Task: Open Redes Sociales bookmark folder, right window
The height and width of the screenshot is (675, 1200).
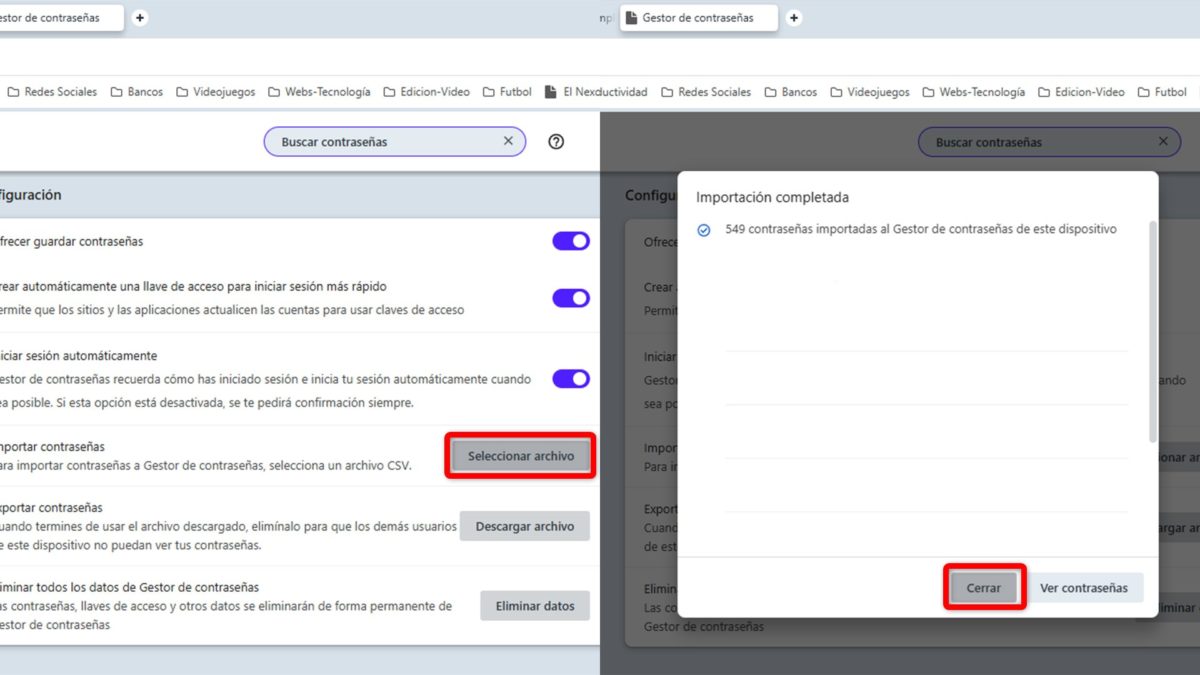Action: point(705,92)
